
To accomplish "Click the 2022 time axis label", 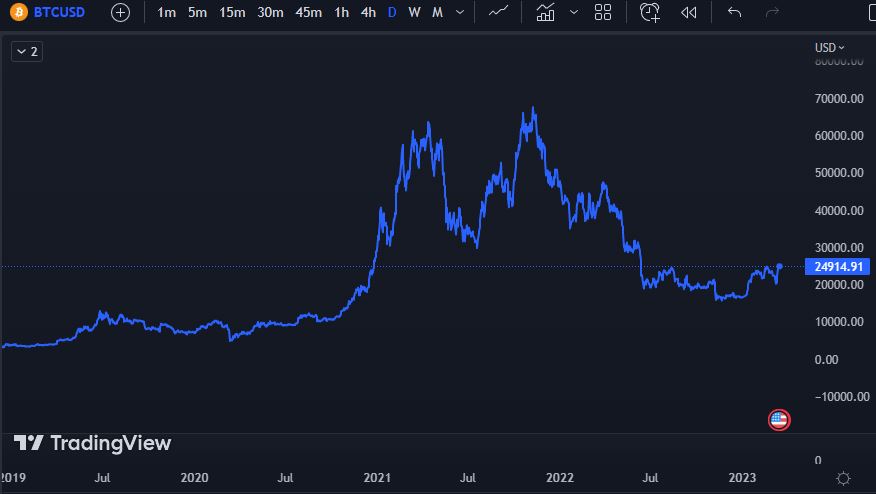I will coord(560,478).
